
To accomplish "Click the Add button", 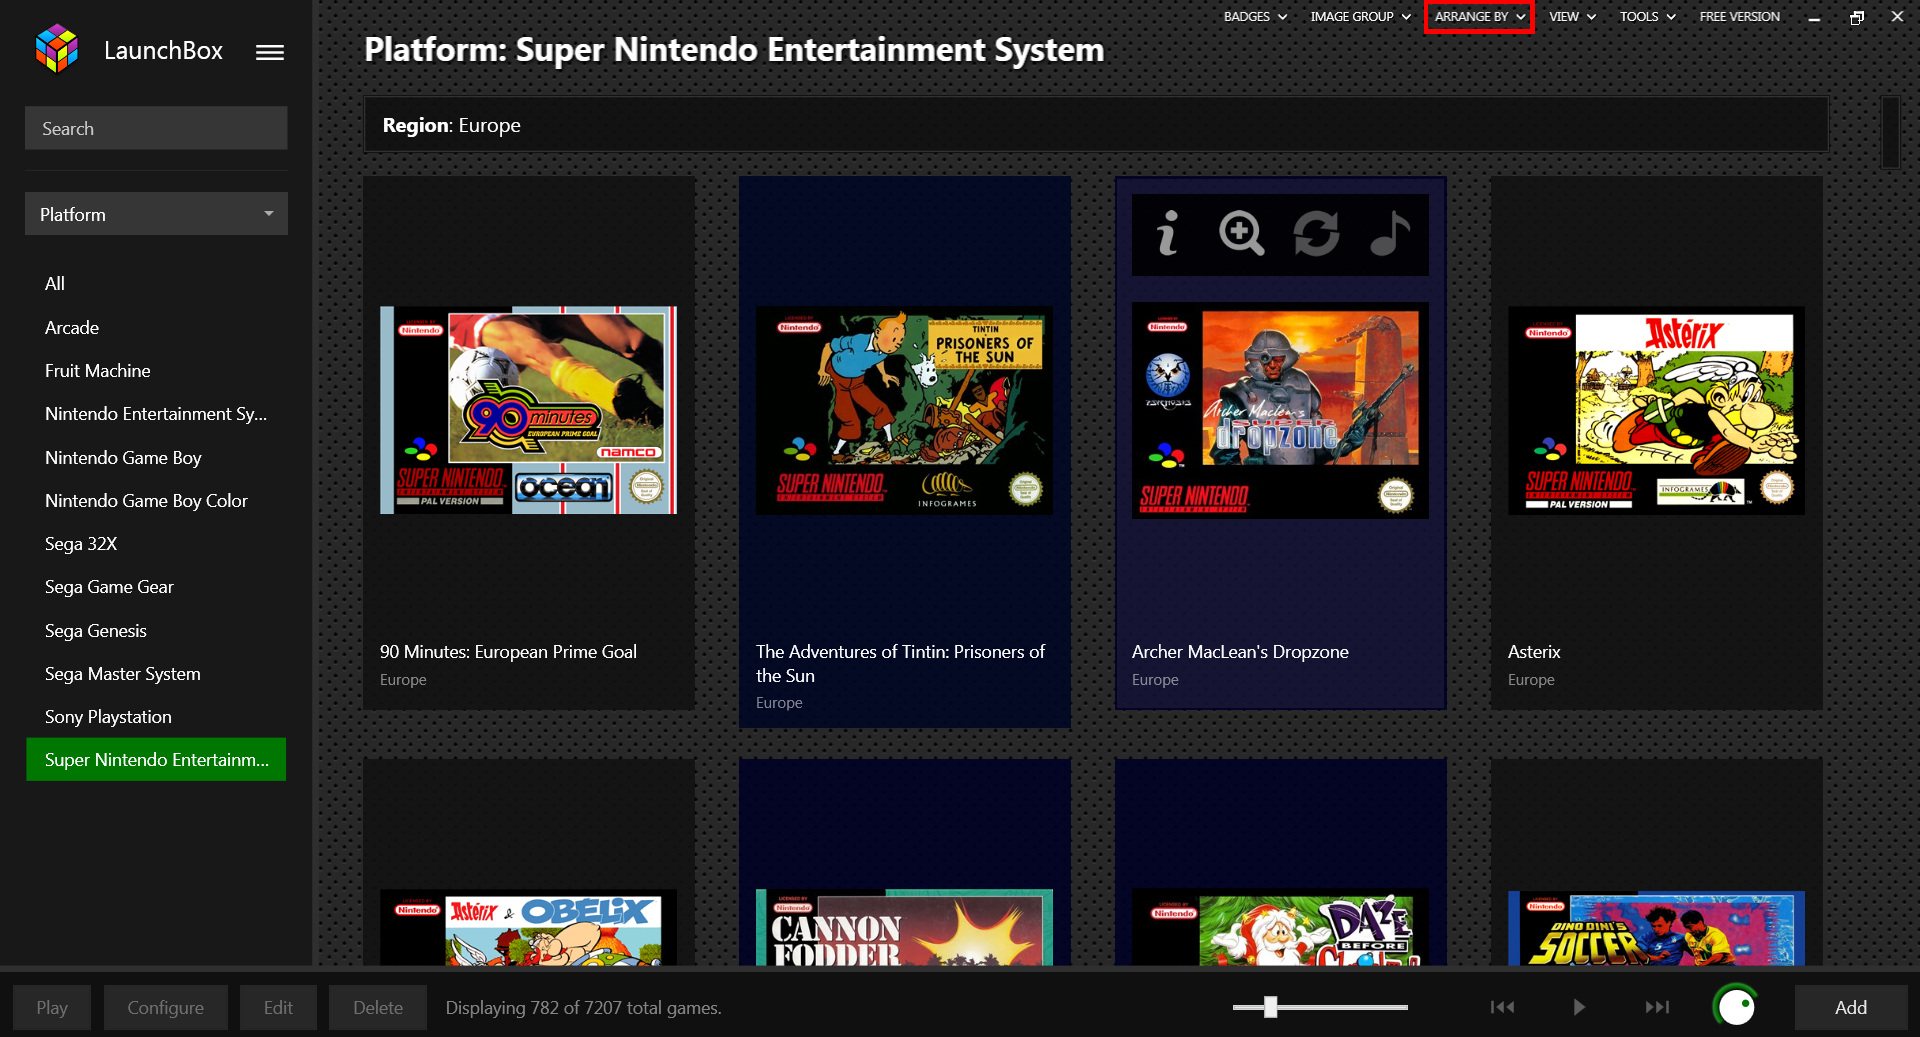I will pyautogui.click(x=1850, y=1007).
